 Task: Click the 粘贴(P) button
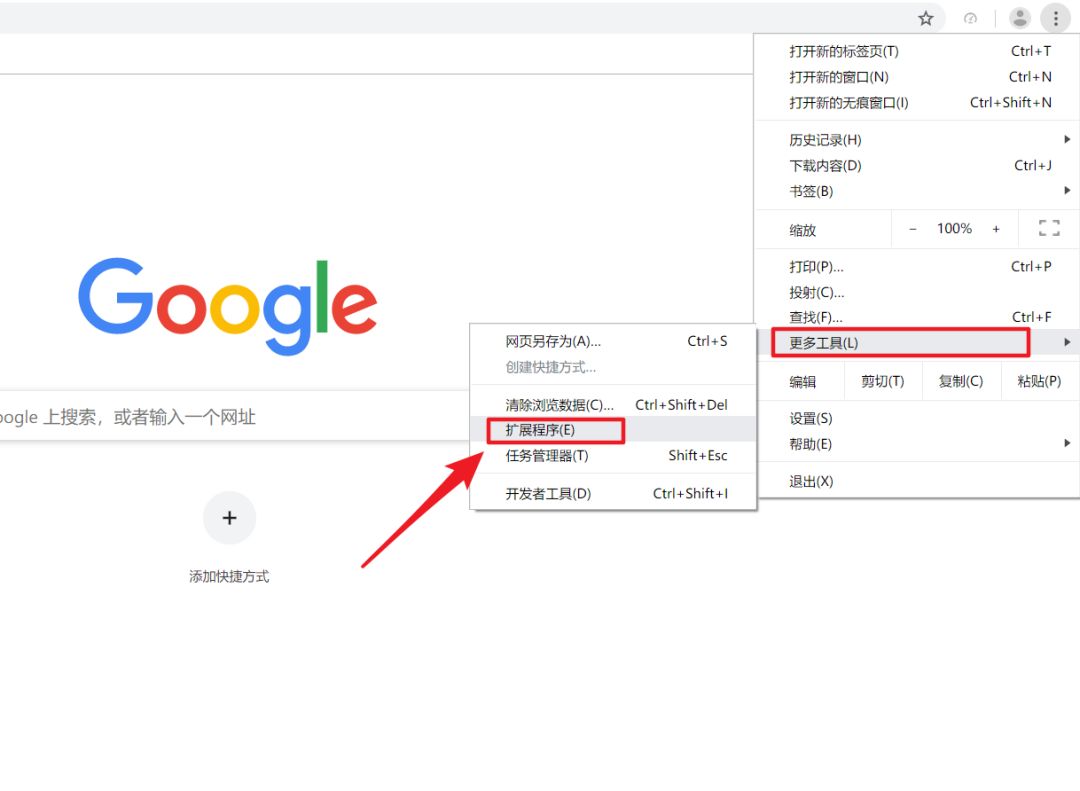click(x=1039, y=381)
